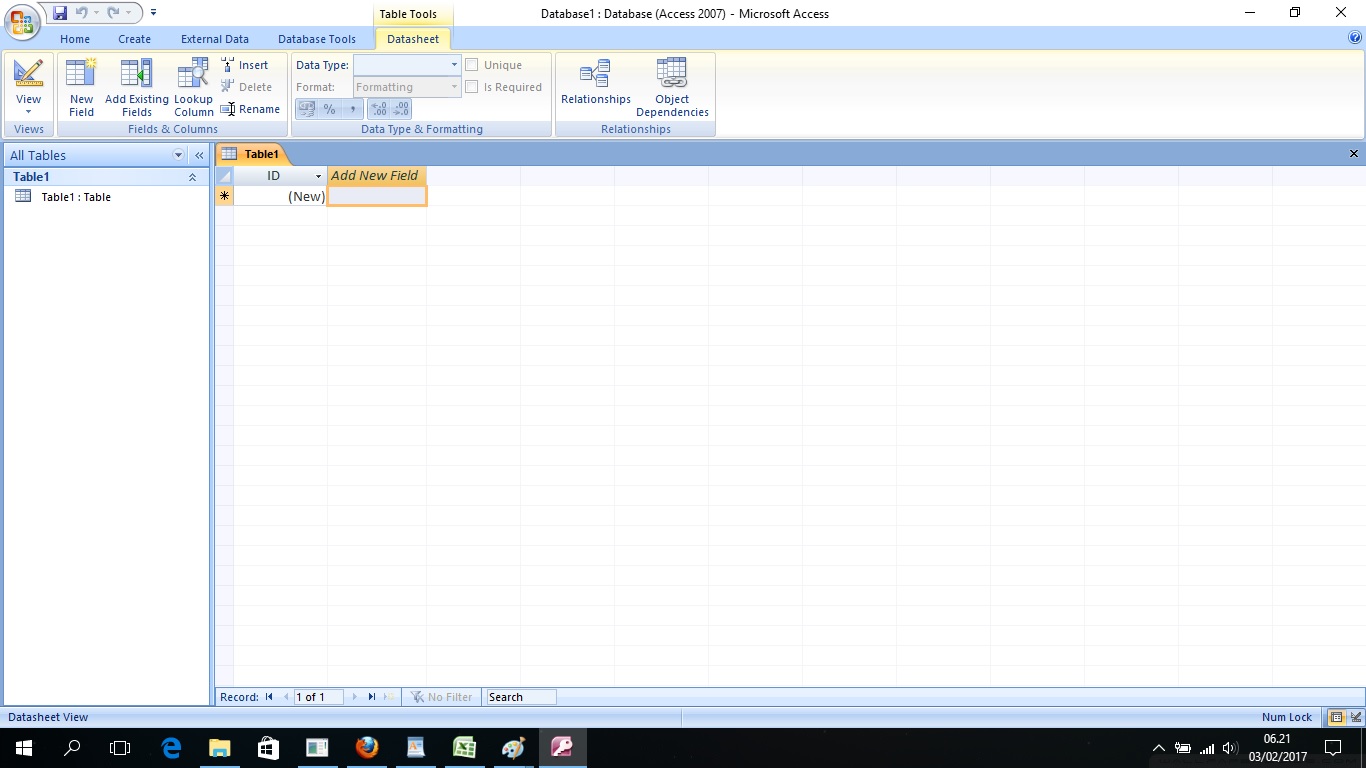This screenshot has height=768, width=1366.
Task: Rename the selected field
Action: tap(250, 109)
